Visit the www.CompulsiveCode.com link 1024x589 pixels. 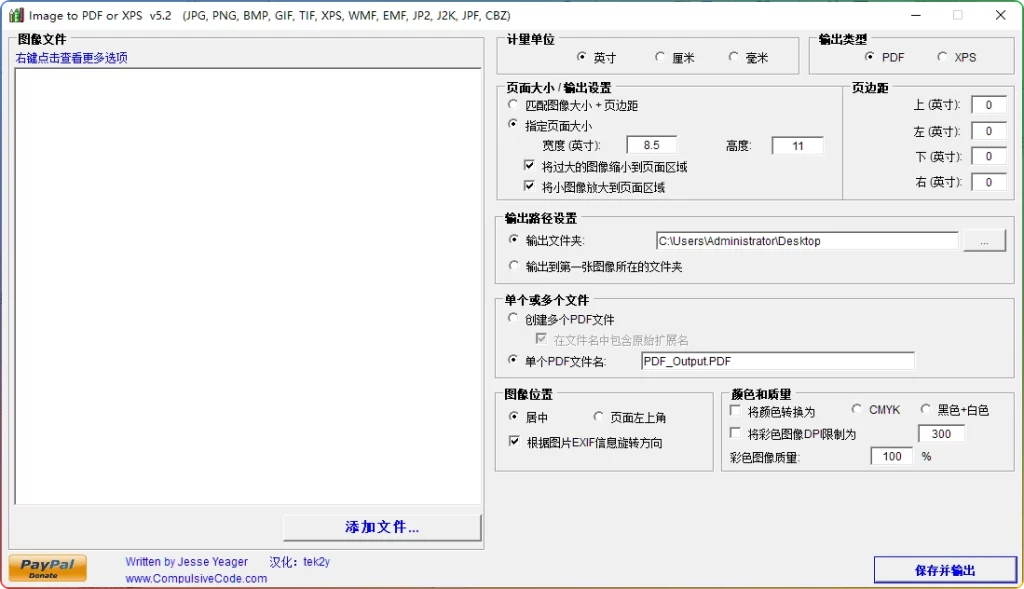coord(195,577)
